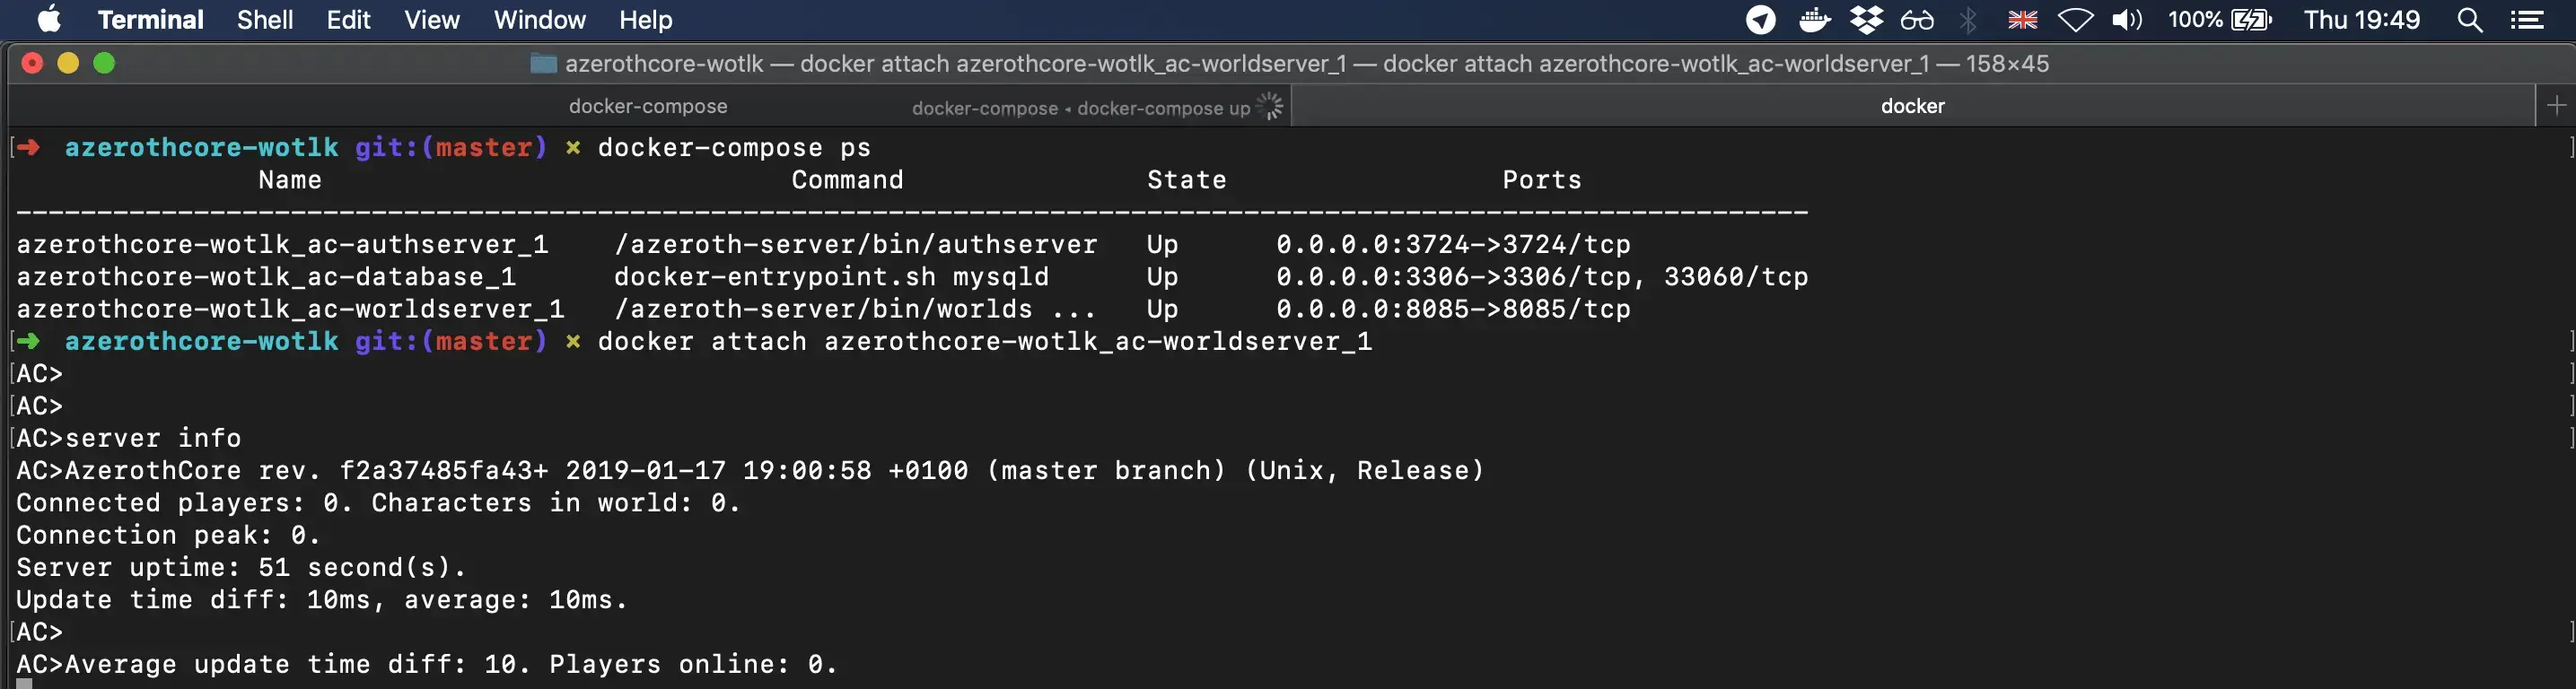Click the 'Connection peak: 0.' line
Screen dimensions: 2576x689
(168, 536)
